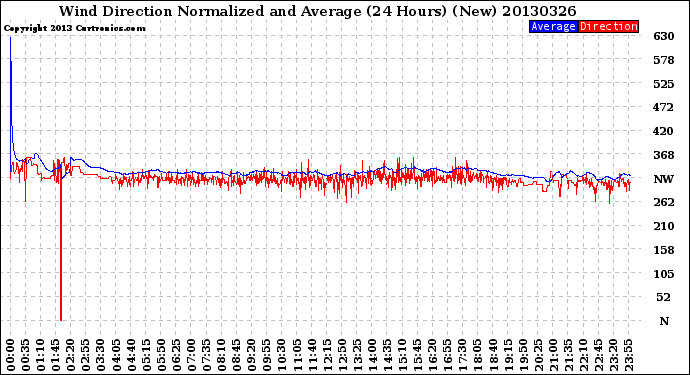
Task: Click the 16:20 time label
Action: tap(433, 355)
